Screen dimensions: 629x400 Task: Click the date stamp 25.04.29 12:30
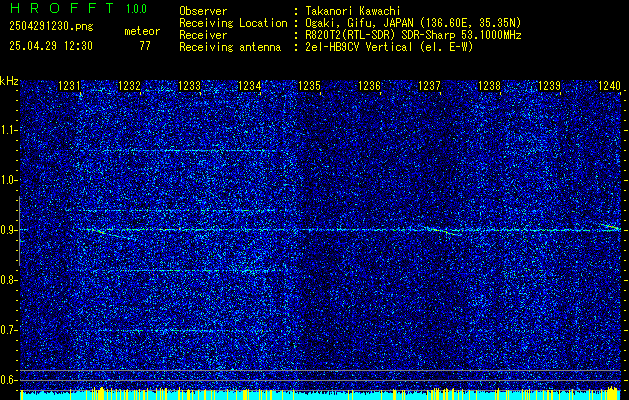tap(51, 46)
